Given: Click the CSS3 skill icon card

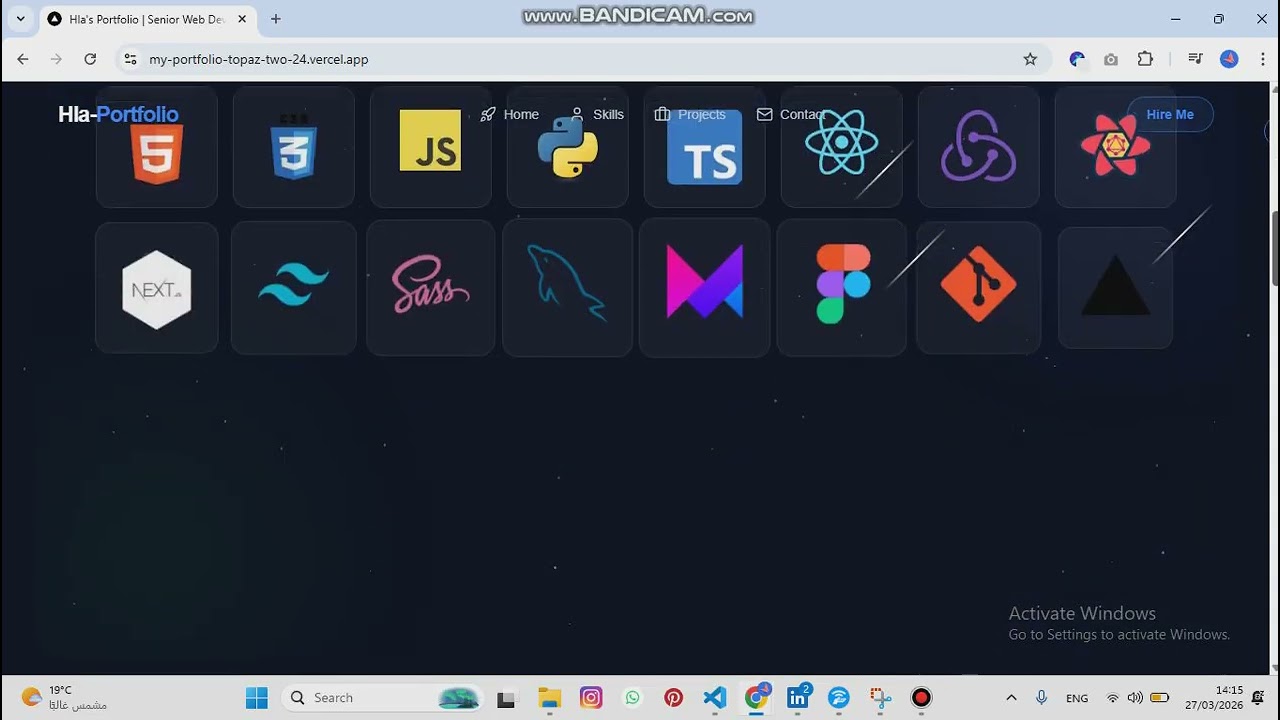Looking at the screenshot, I should click(293, 147).
